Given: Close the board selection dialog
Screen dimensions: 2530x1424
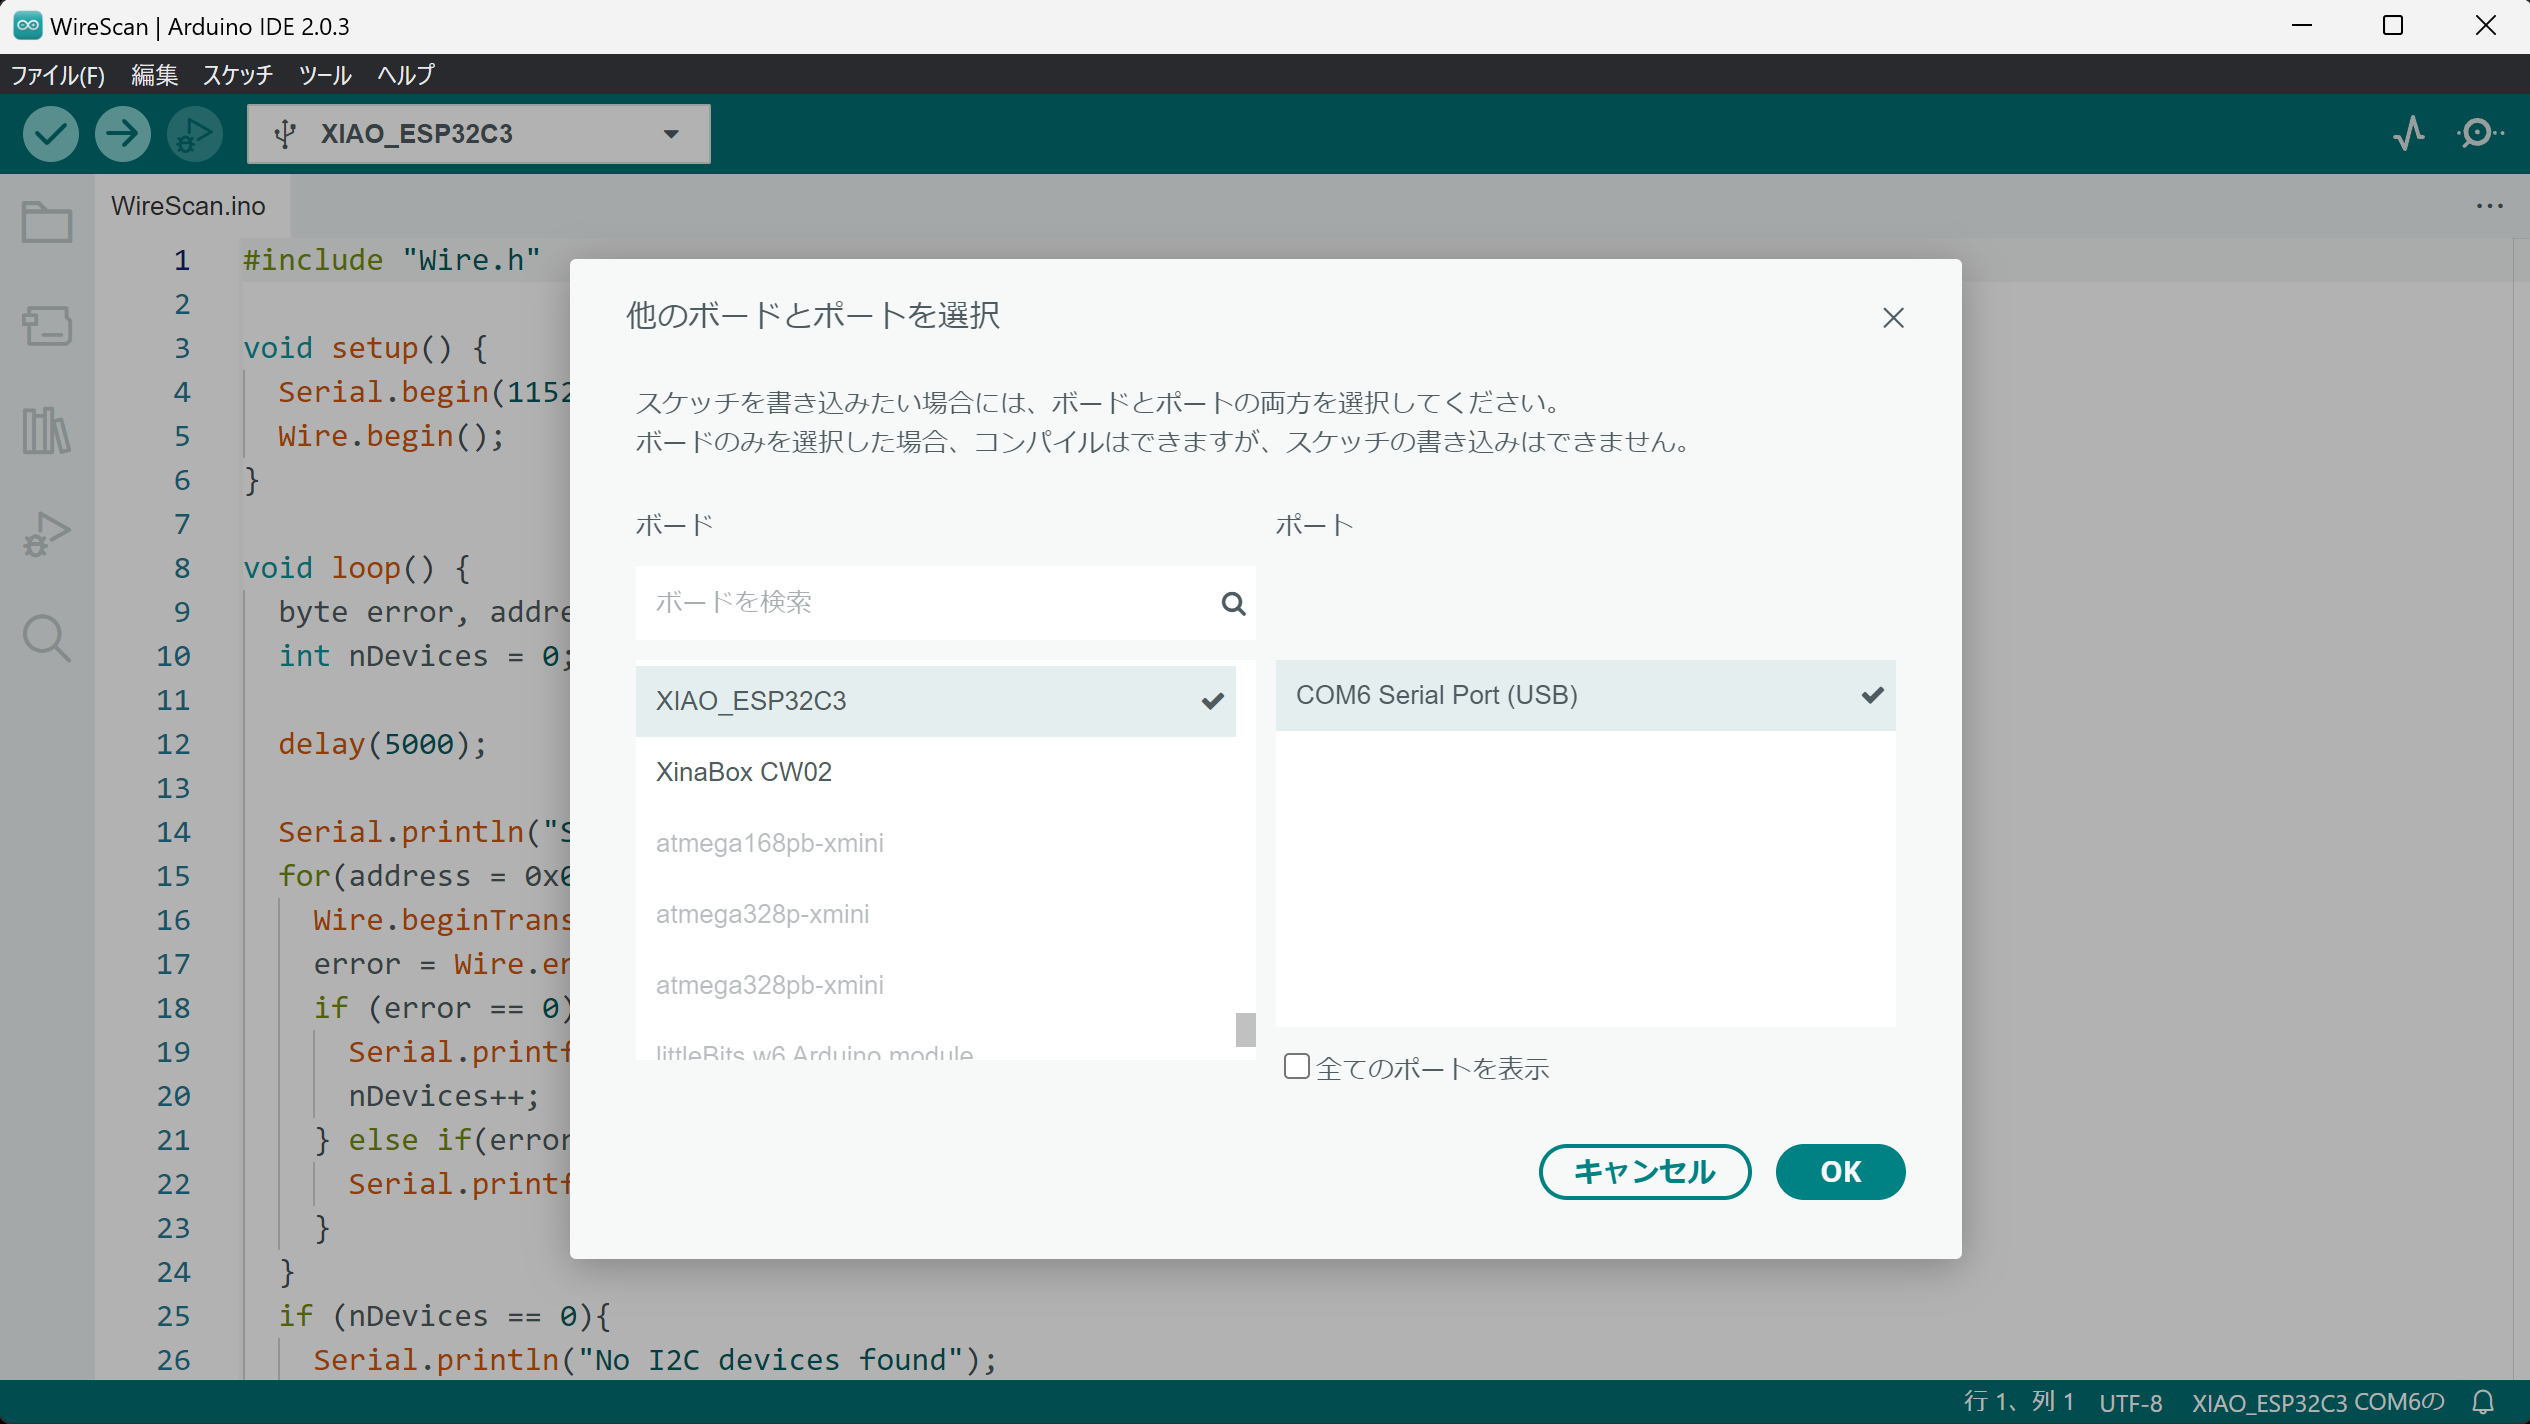Looking at the screenshot, I should point(1893,317).
